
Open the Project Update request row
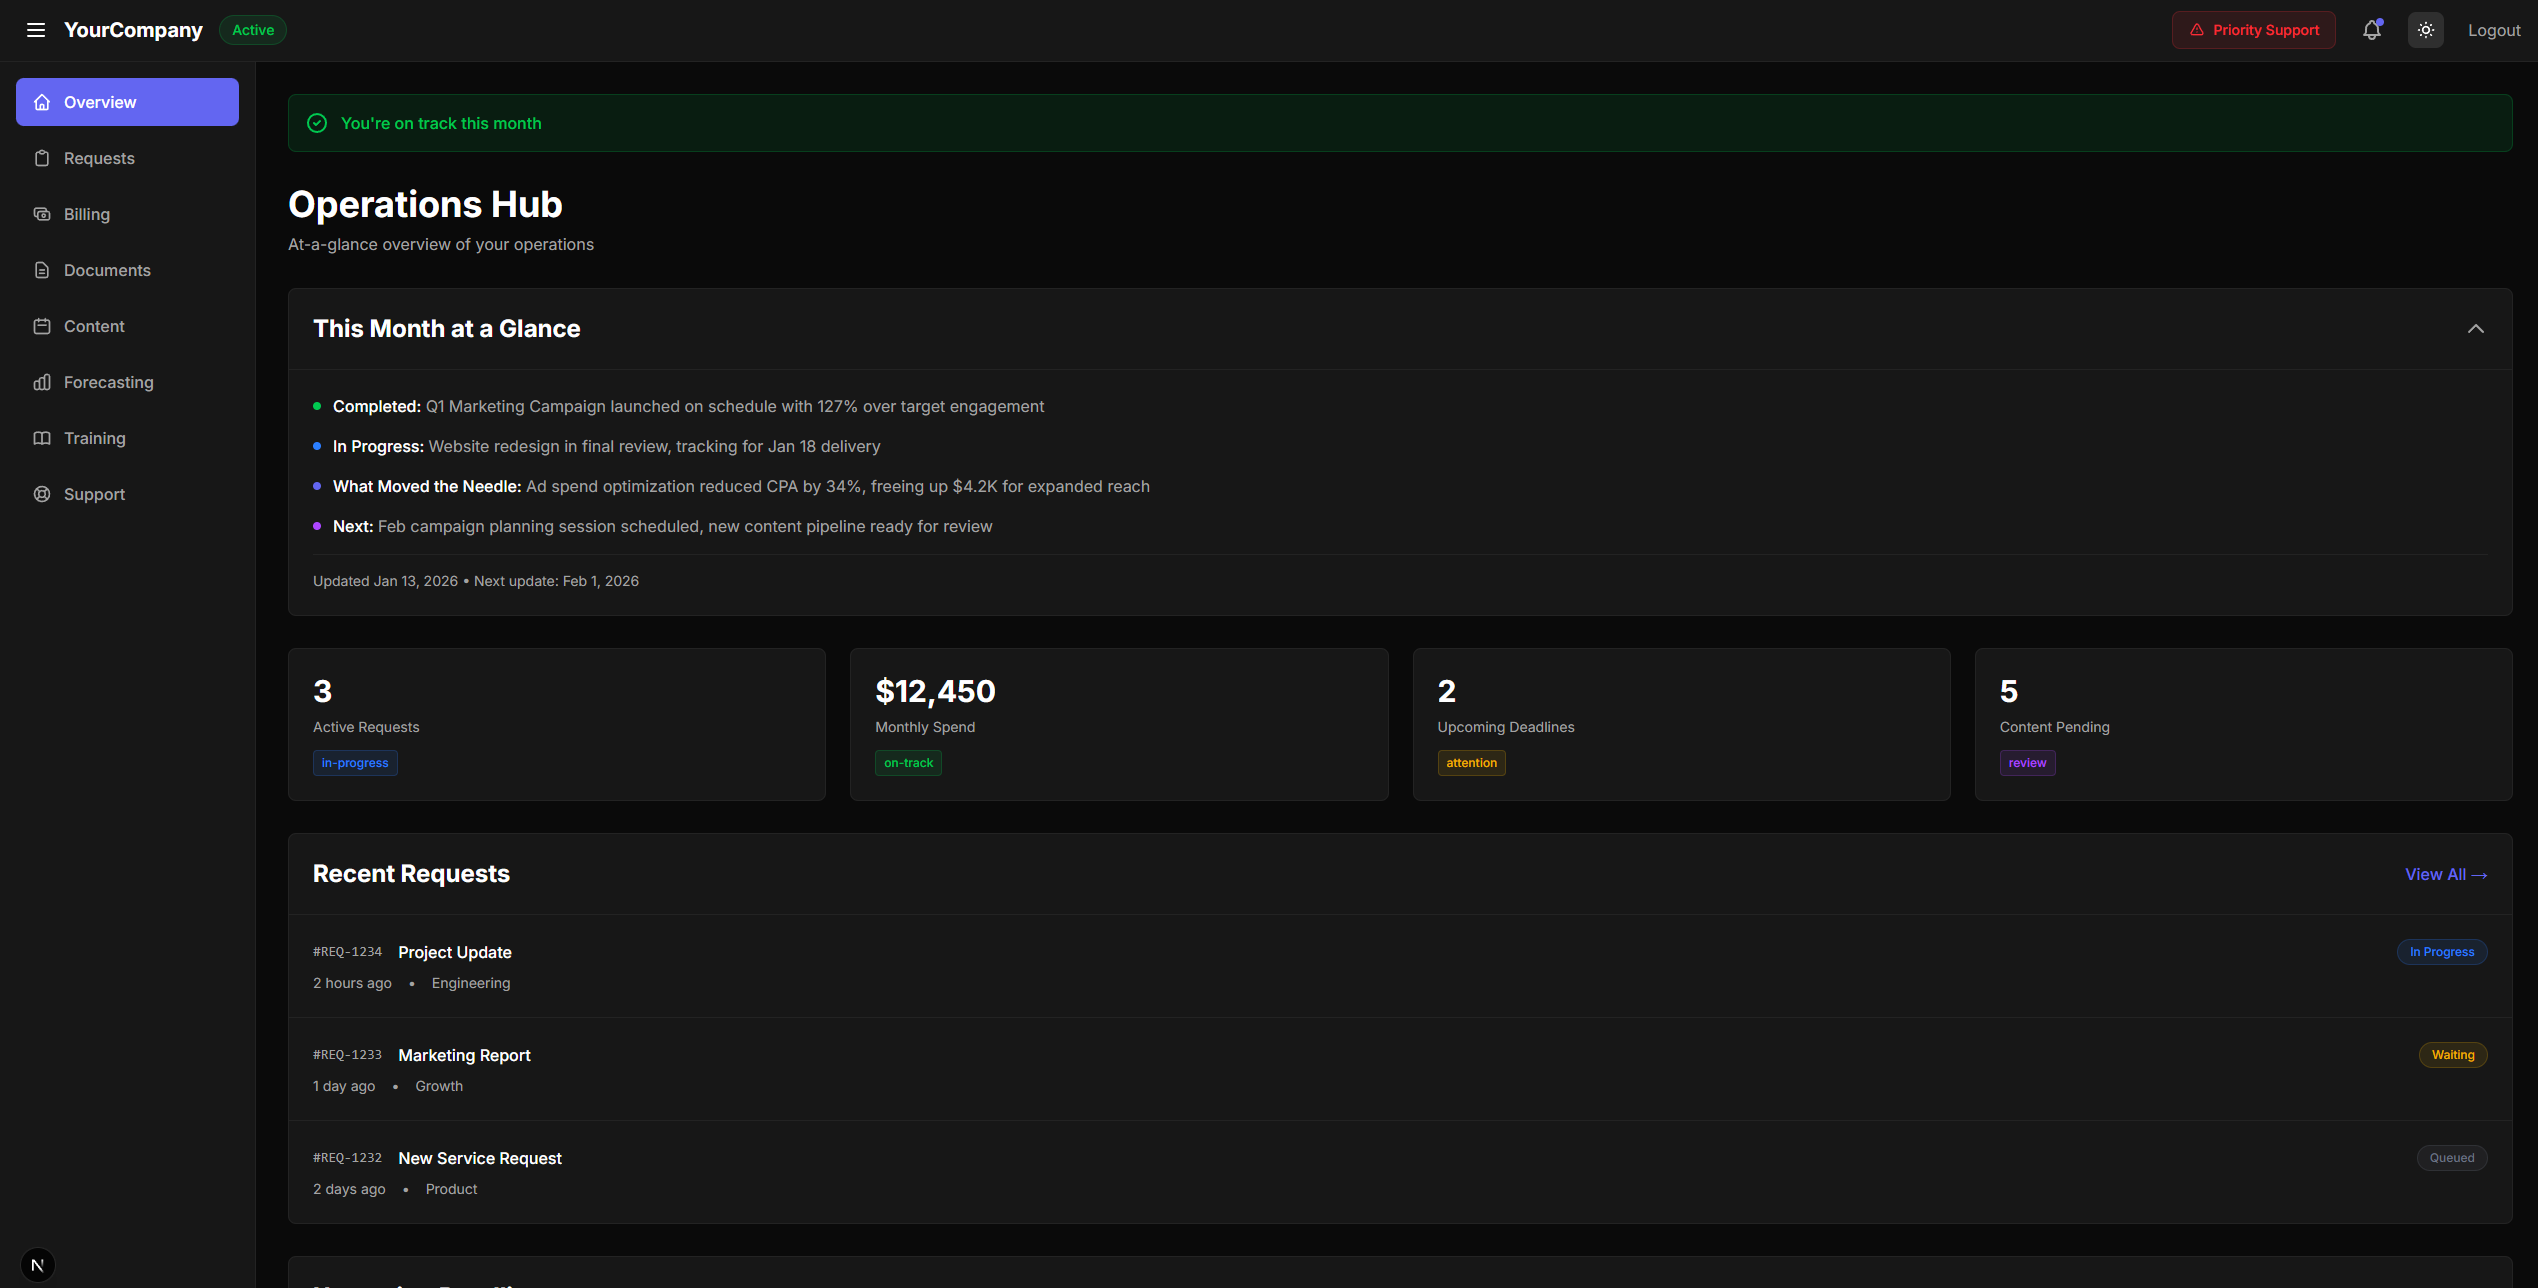(455, 952)
